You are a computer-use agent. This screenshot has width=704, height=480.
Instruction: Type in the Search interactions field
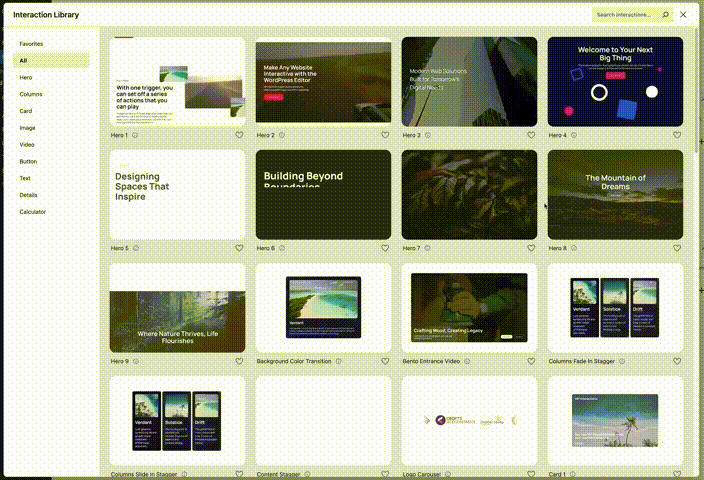[626, 15]
